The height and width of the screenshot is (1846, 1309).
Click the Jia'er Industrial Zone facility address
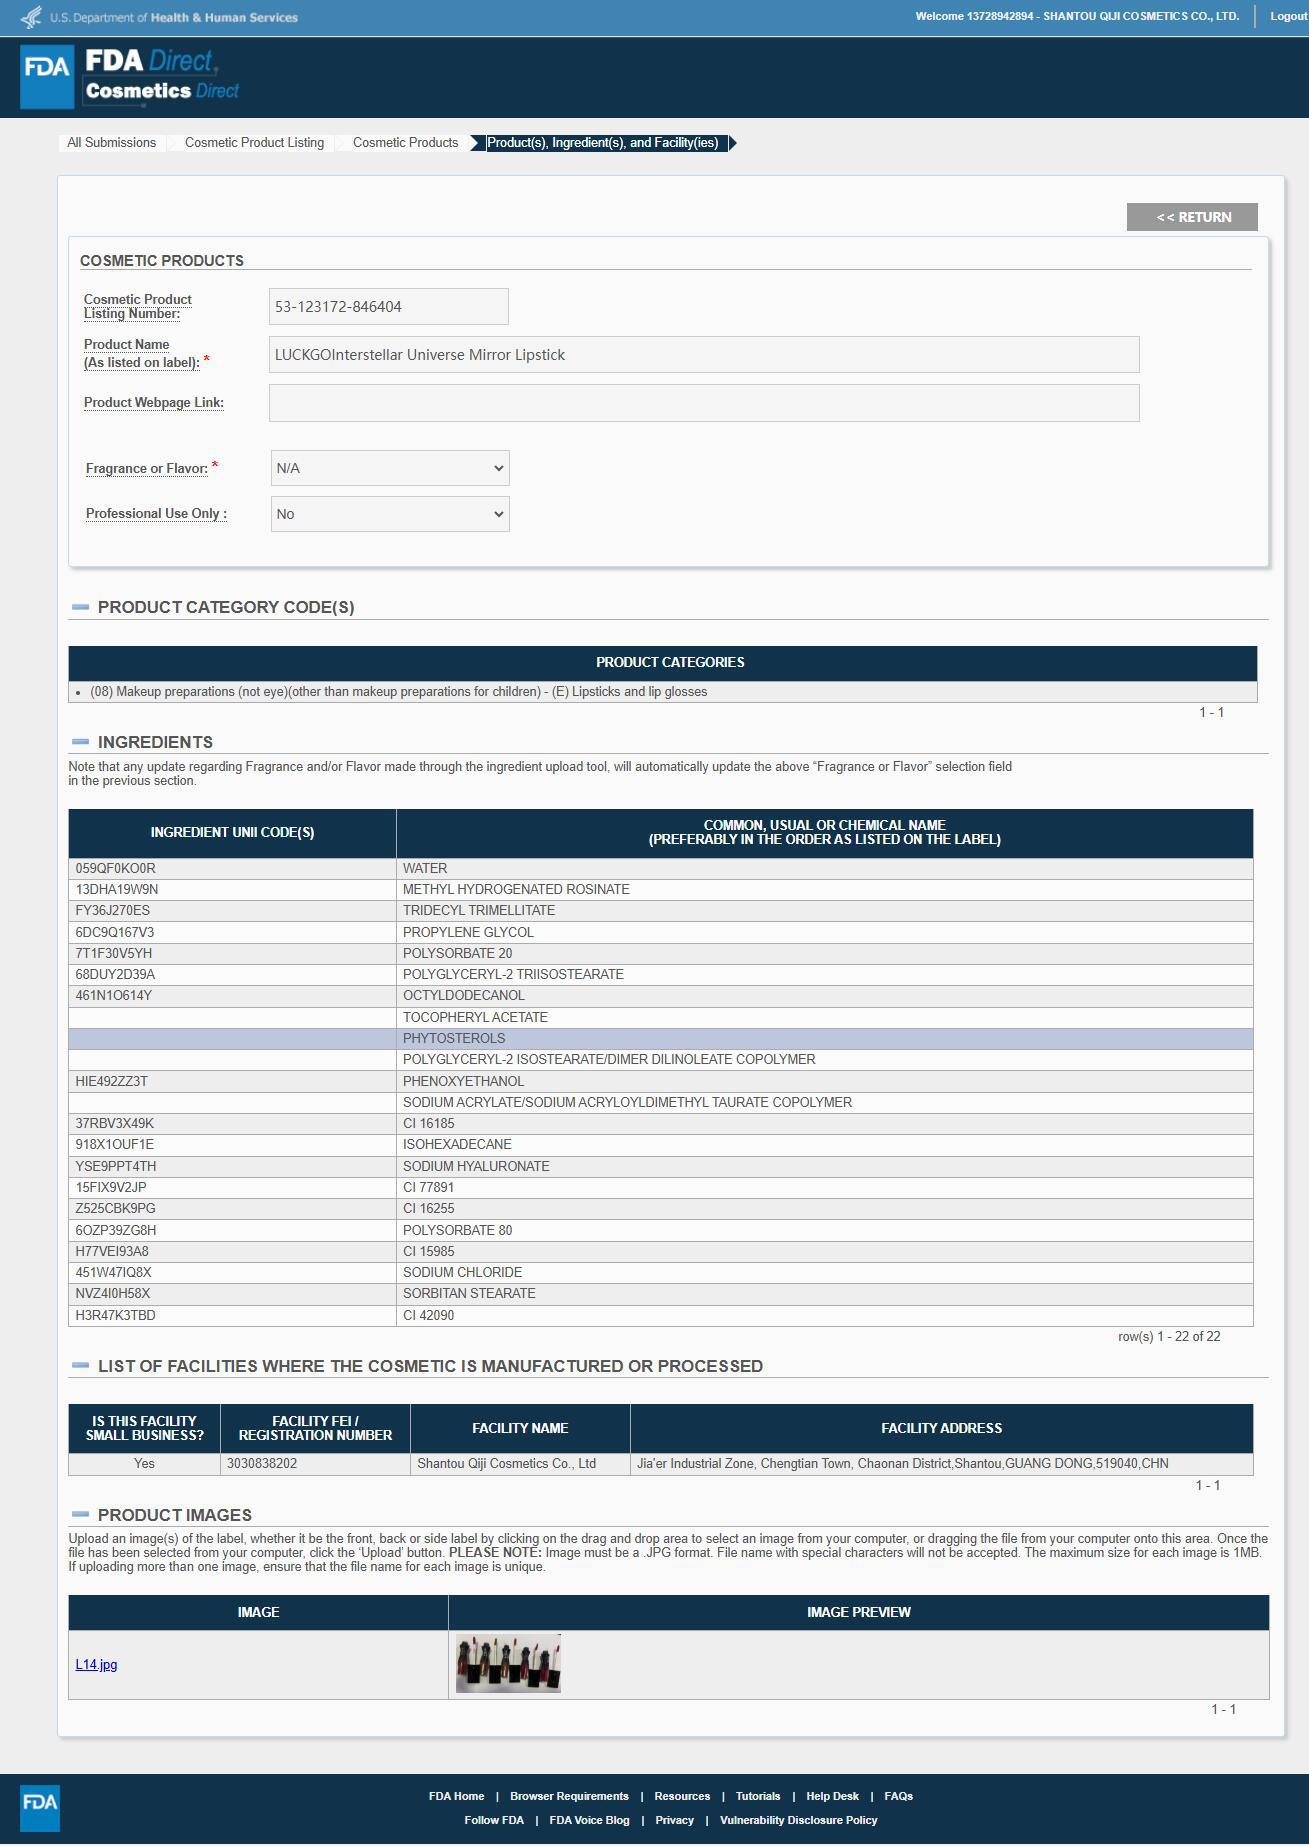[x=902, y=1463]
